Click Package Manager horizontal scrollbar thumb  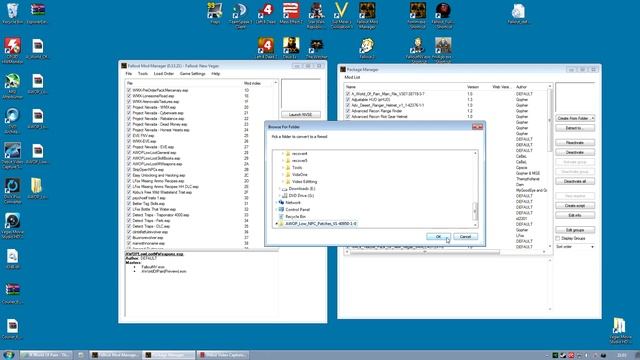point(424,252)
